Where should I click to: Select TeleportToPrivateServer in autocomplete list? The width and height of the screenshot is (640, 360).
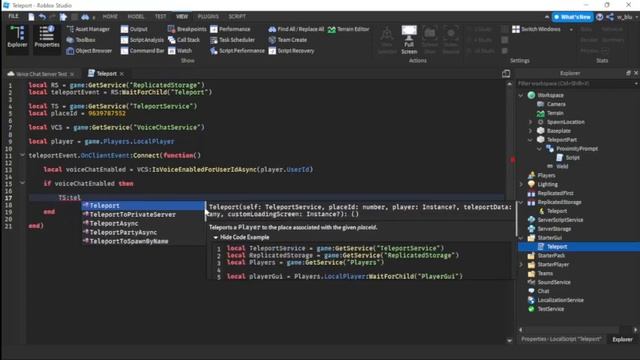tap(143, 214)
